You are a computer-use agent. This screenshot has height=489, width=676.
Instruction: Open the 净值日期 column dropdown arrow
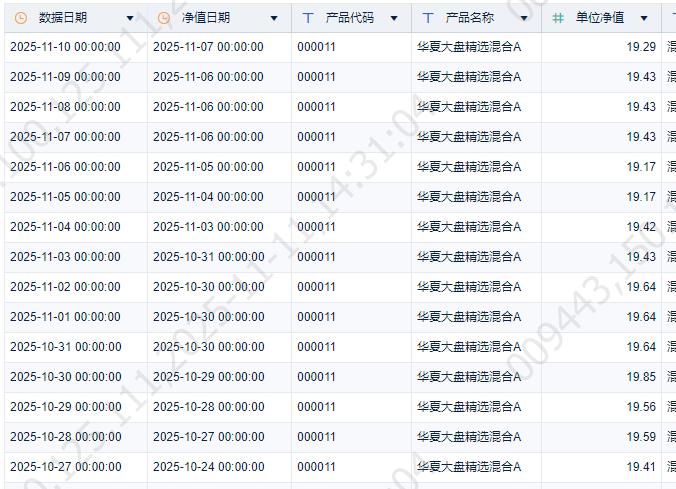tap(274, 18)
